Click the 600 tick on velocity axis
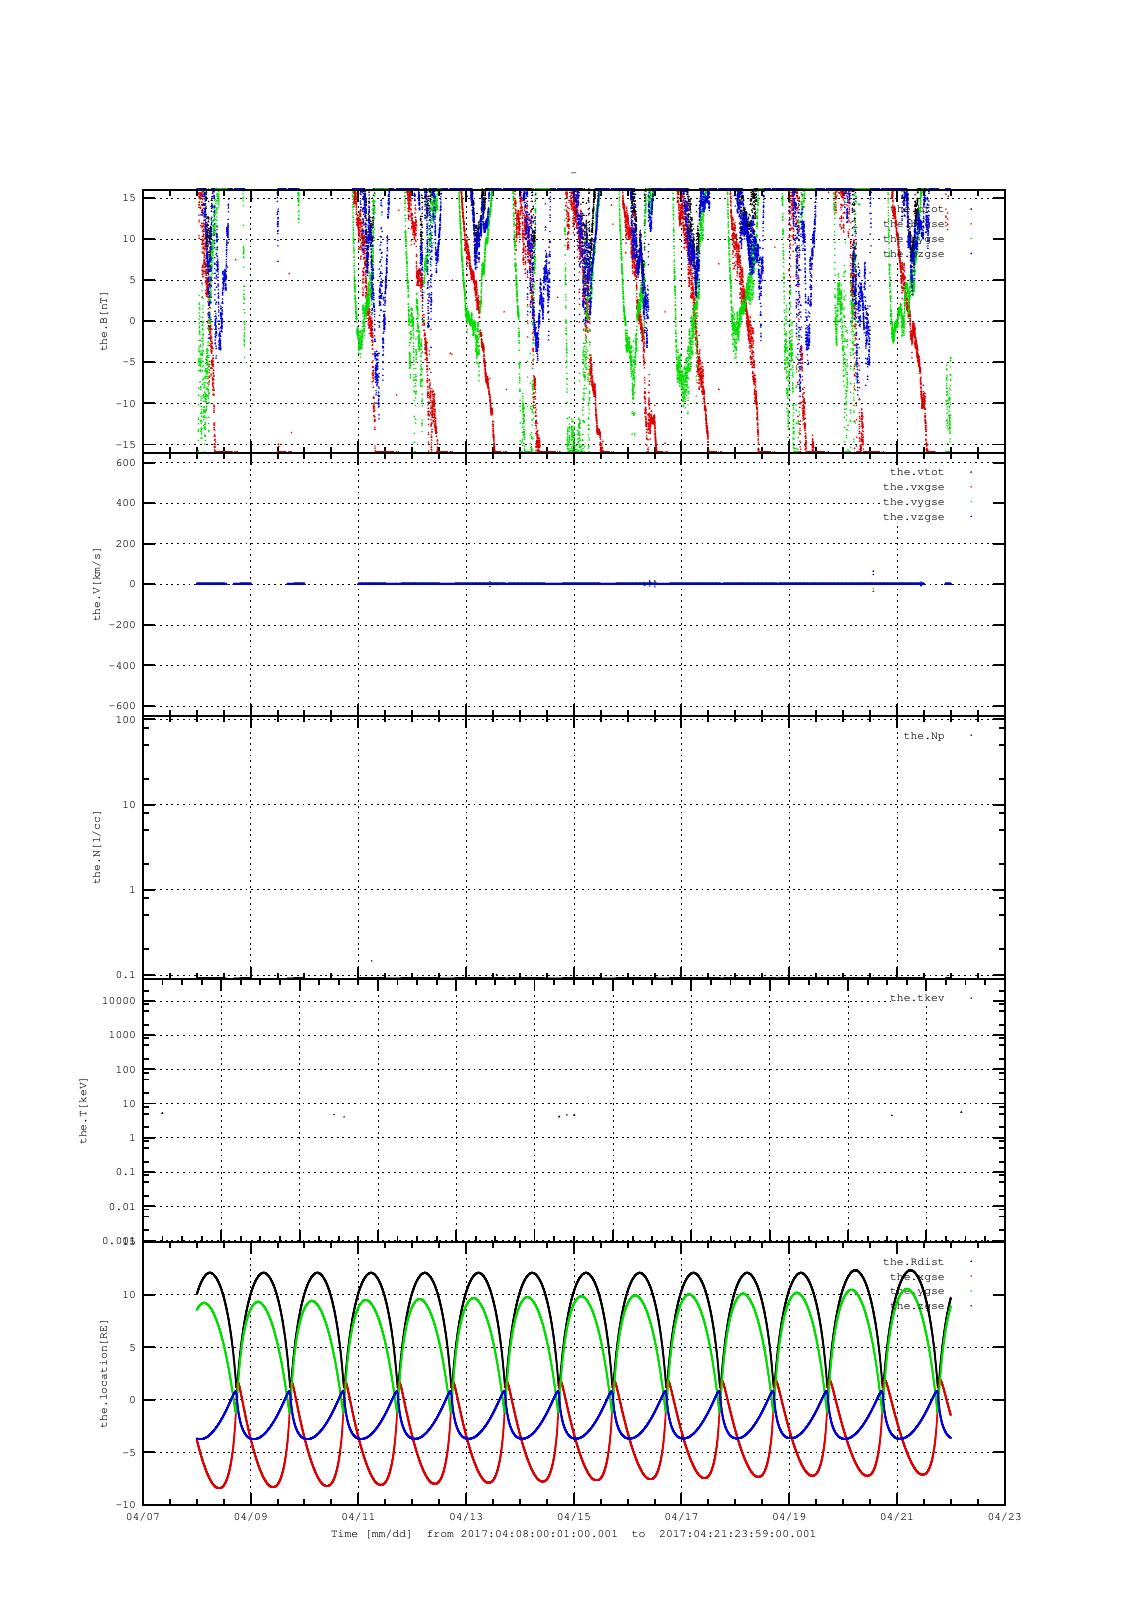Screen dimensions: 1131x1600 (x=125, y=463)
